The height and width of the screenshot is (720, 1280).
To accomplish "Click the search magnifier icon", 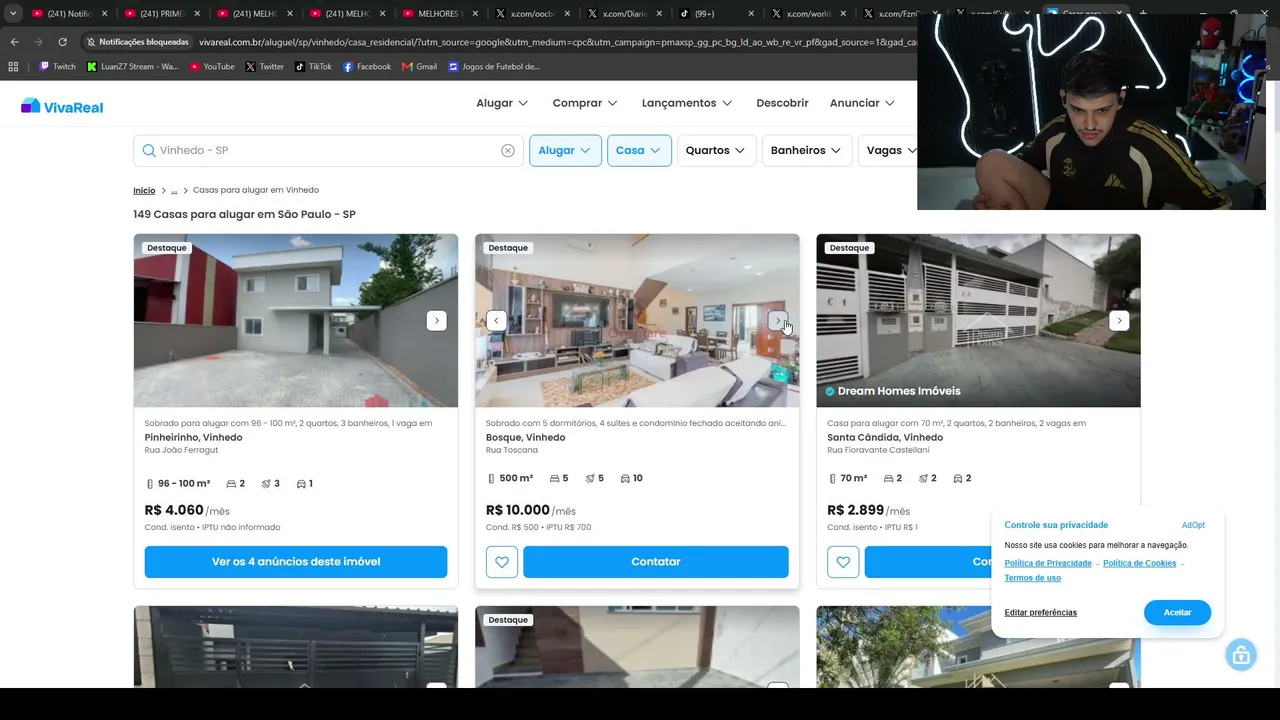I will click(x=149, y=150).
